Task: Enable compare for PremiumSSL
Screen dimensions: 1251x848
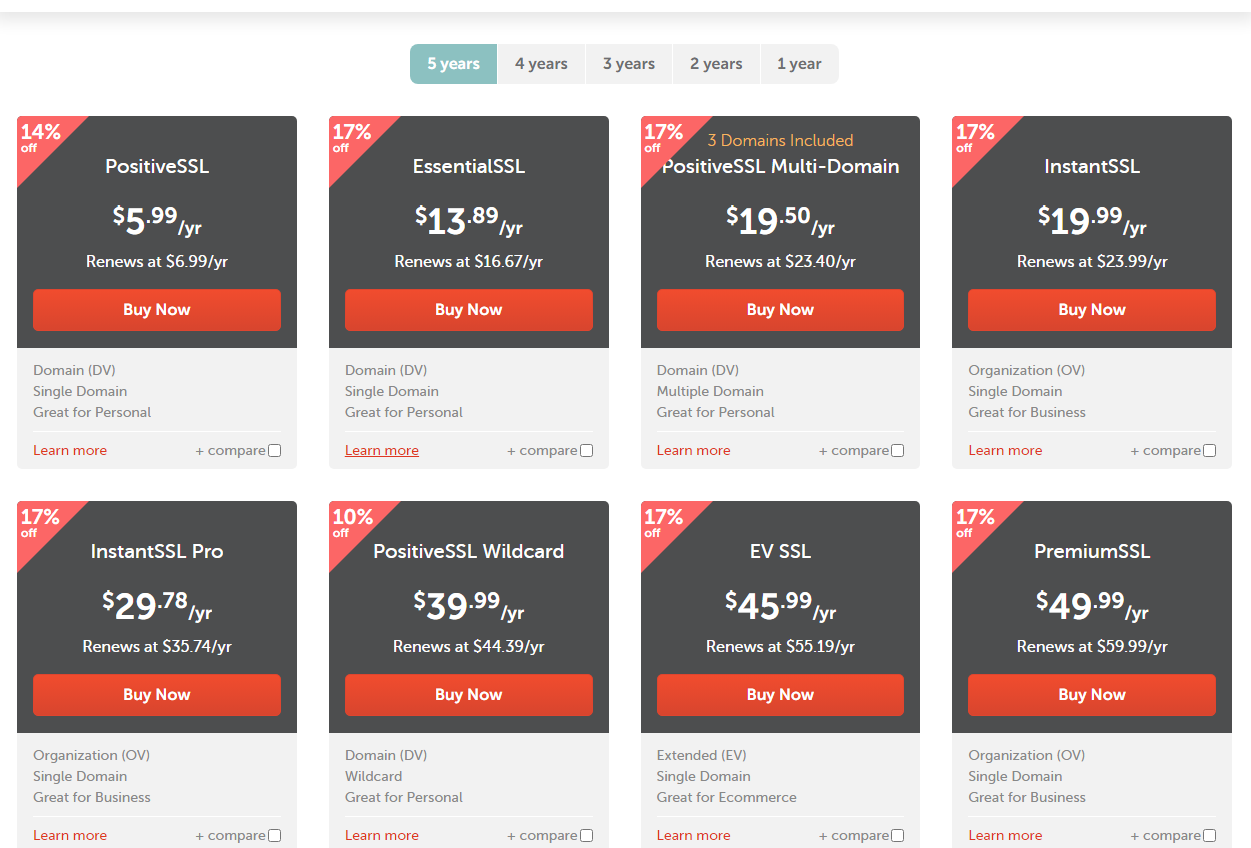Action: [x=1210, y=836]
